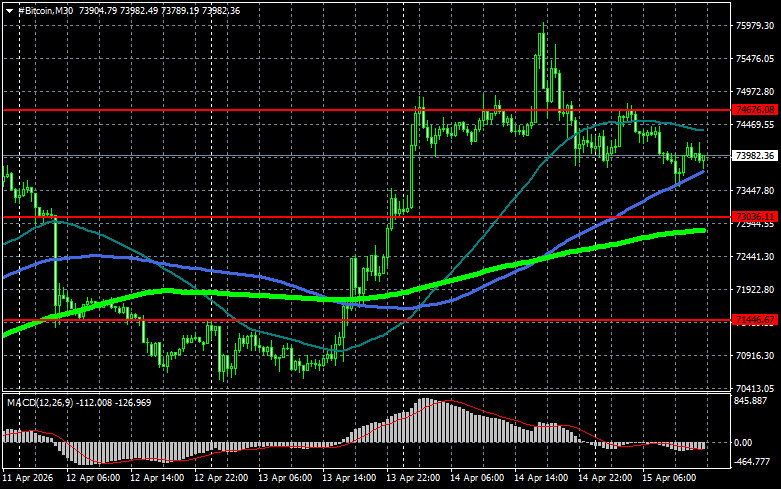Click the 74972.80 price axis value

tap(755, 92)
